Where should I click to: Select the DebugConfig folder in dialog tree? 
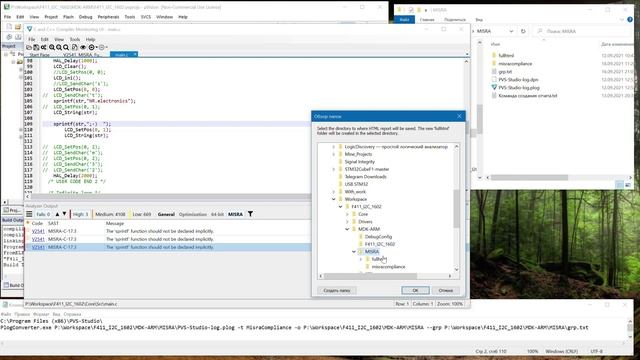click(378, 237)
